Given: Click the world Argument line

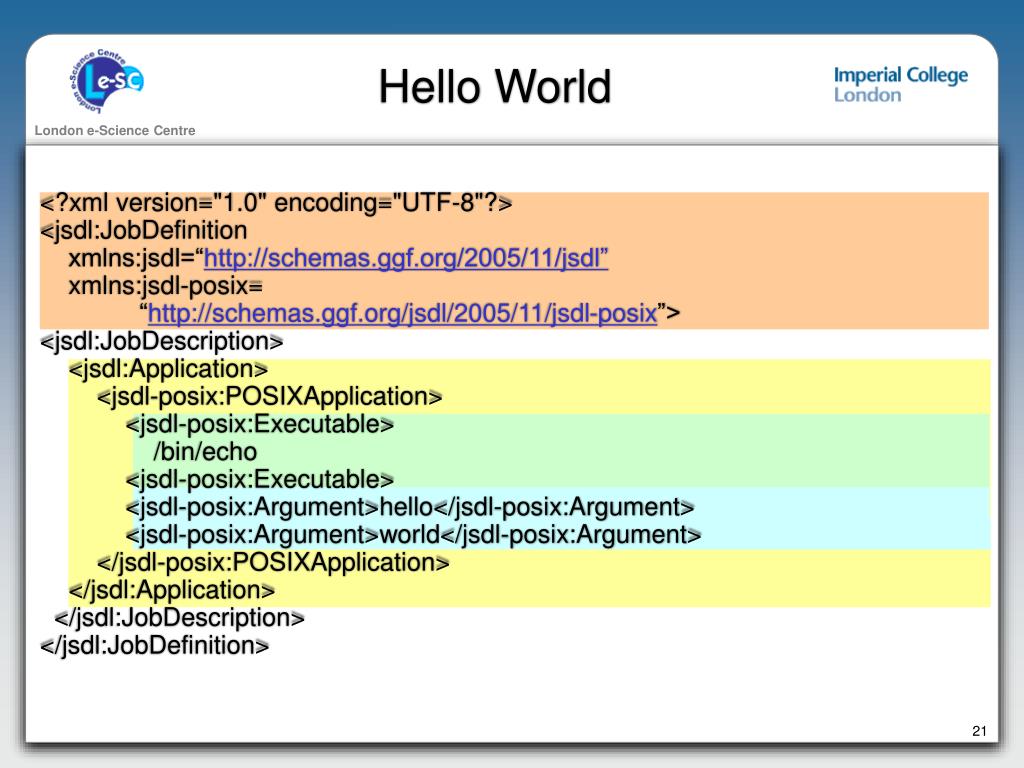Looking at the screenshot, I should (x=413, y=535).
